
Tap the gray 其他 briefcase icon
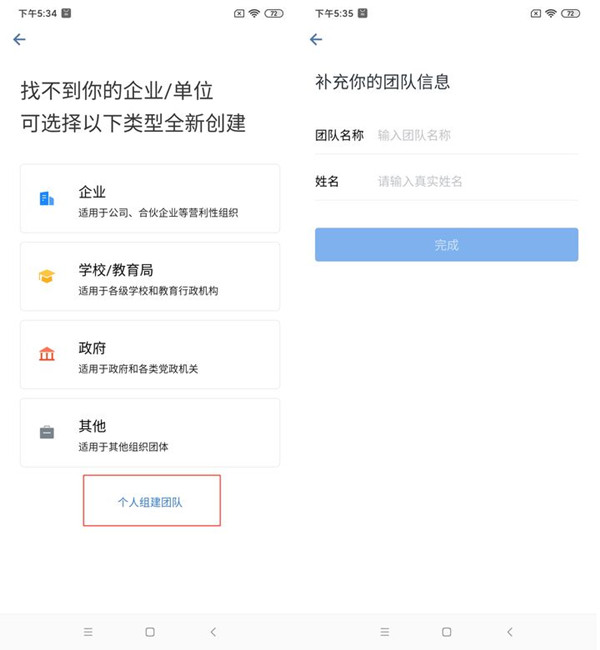(x=47, y=432)
